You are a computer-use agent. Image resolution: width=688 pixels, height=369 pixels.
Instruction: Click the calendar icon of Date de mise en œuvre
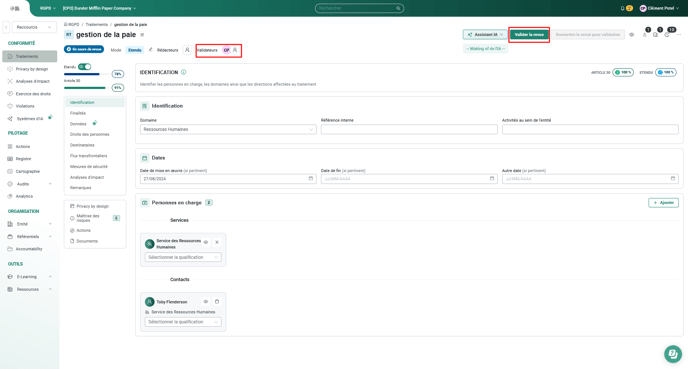click(311, 179)
